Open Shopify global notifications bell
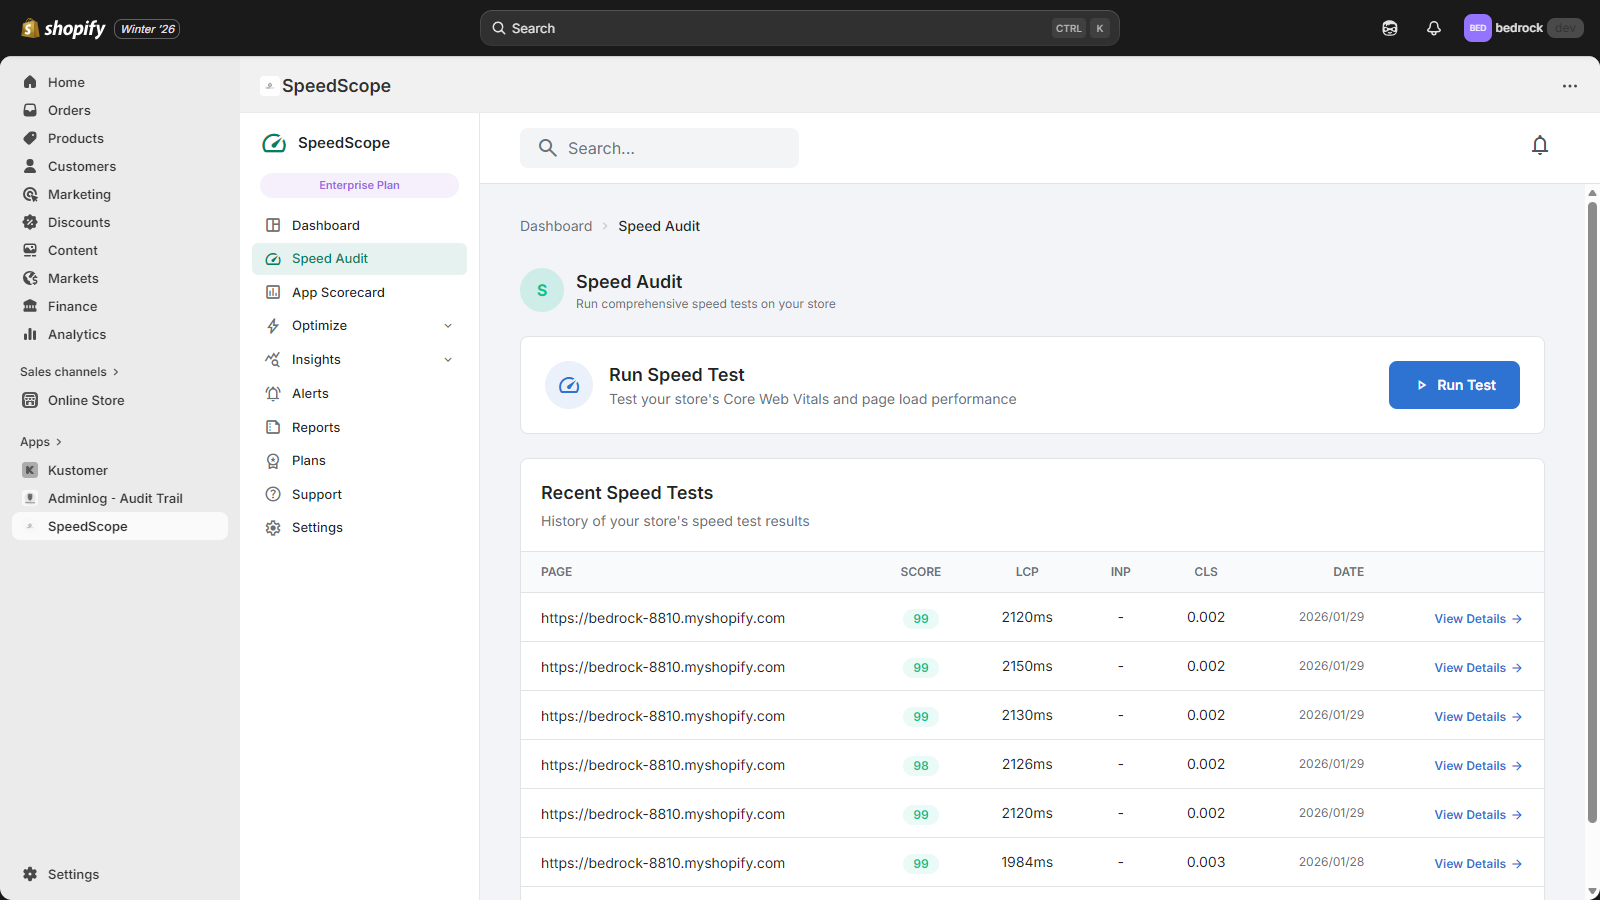This screenshot has width=1600, height=900. click(1433, 28)
